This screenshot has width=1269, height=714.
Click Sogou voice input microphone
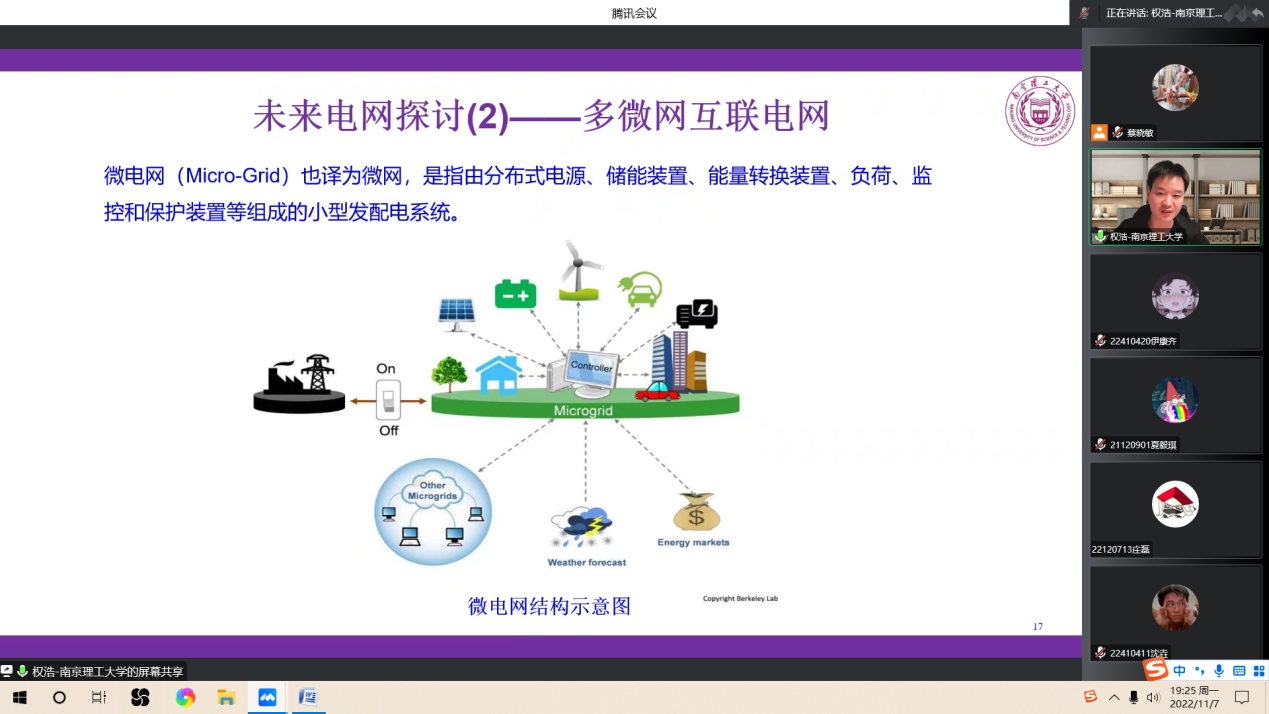pos(1218,670)
